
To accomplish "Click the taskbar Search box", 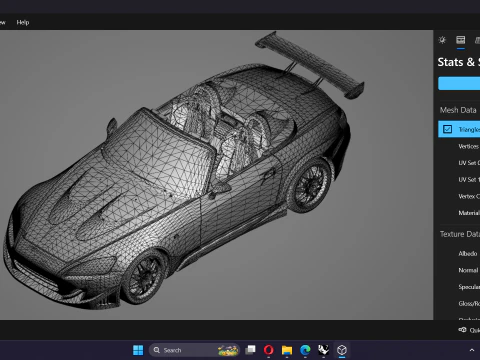I will [x=194, y=350].
